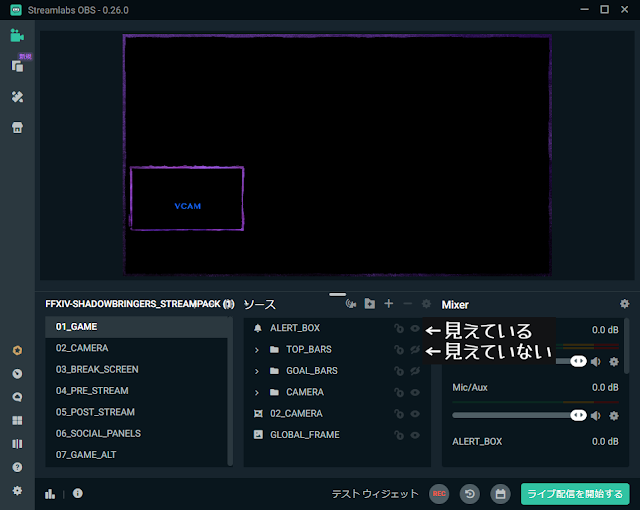
Task: Add a new source with plus icon
Action: (389, 304)
